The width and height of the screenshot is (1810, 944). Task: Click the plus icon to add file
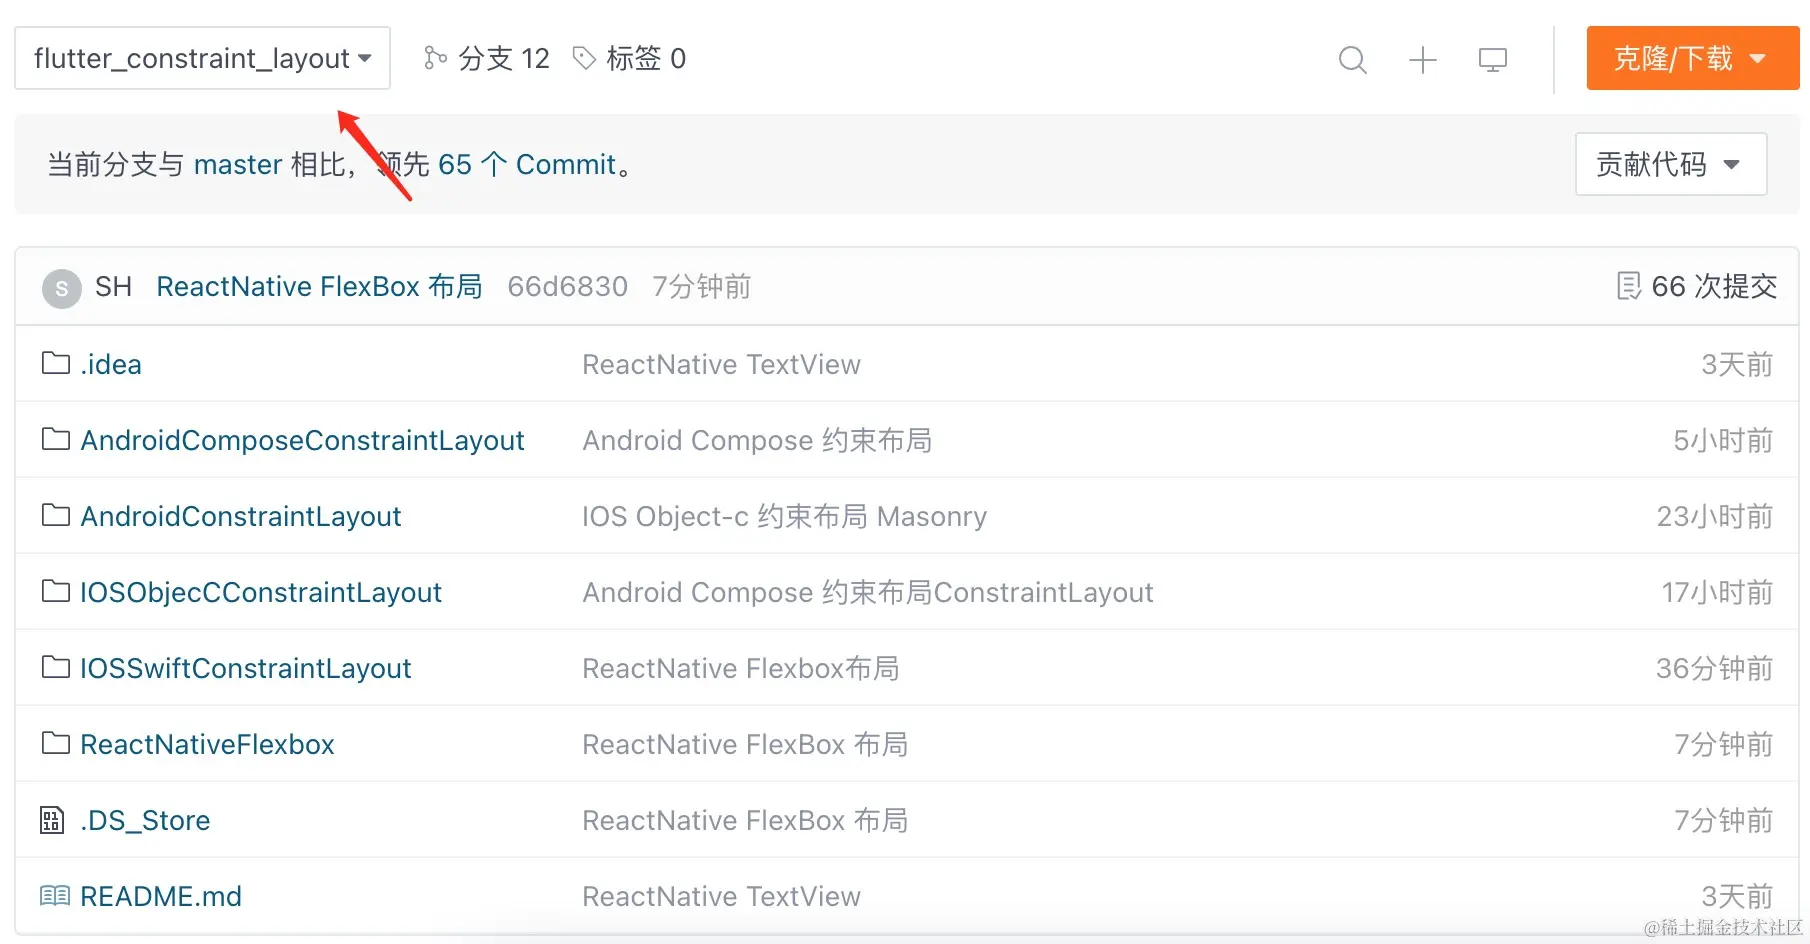[1422, 60]
